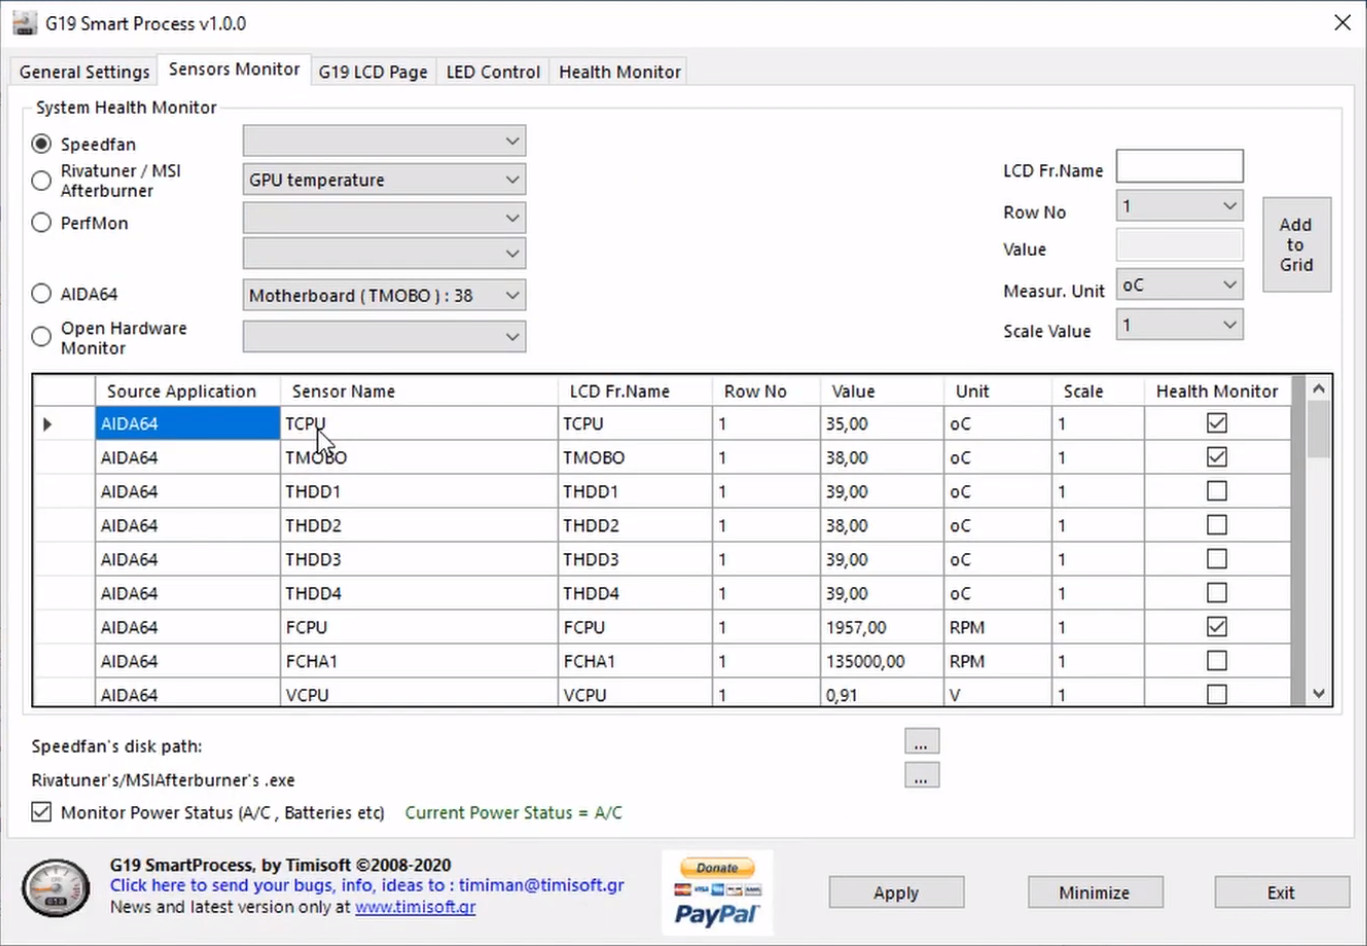Click the LCD Fr.Name input field

pyautogui.click(x=1179, y=166)
